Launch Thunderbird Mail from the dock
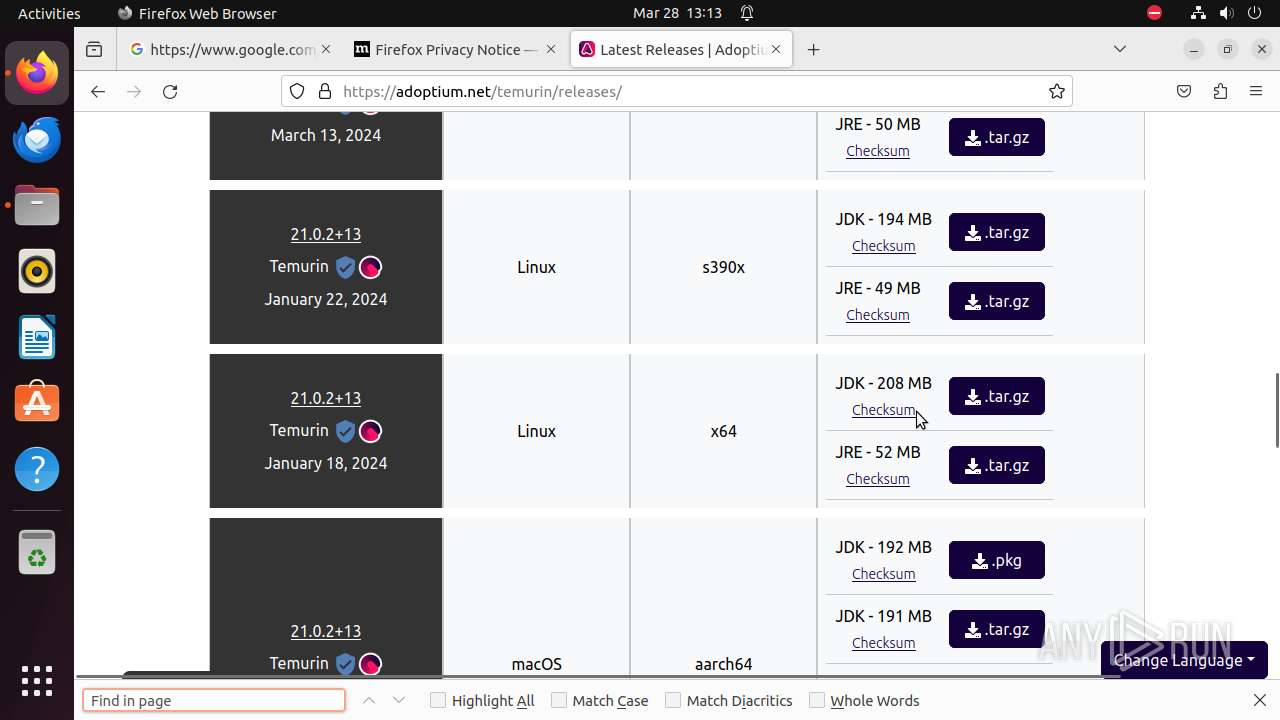The width and height of the screenshot is (1280, 720). pyautogui.click(x=37, y=139)
